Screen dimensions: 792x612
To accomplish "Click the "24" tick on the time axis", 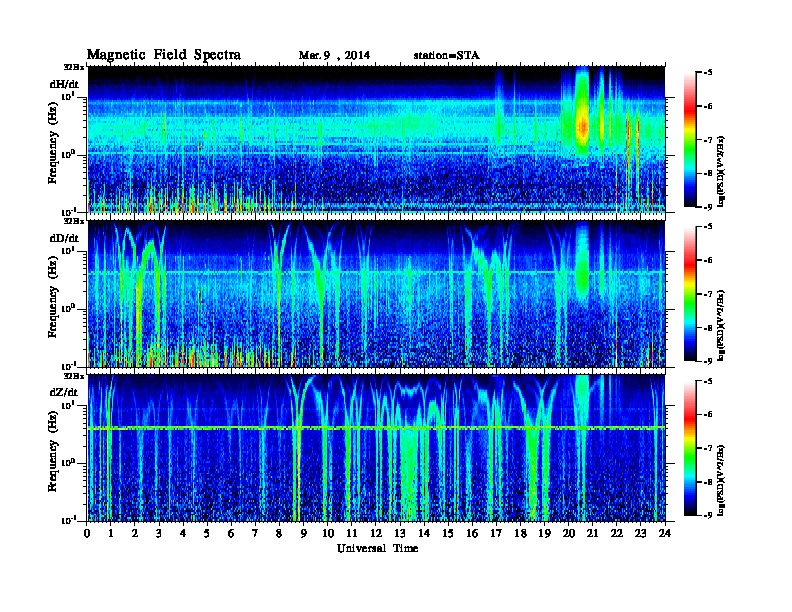I will pyautogui.click(x=665, y=533).
